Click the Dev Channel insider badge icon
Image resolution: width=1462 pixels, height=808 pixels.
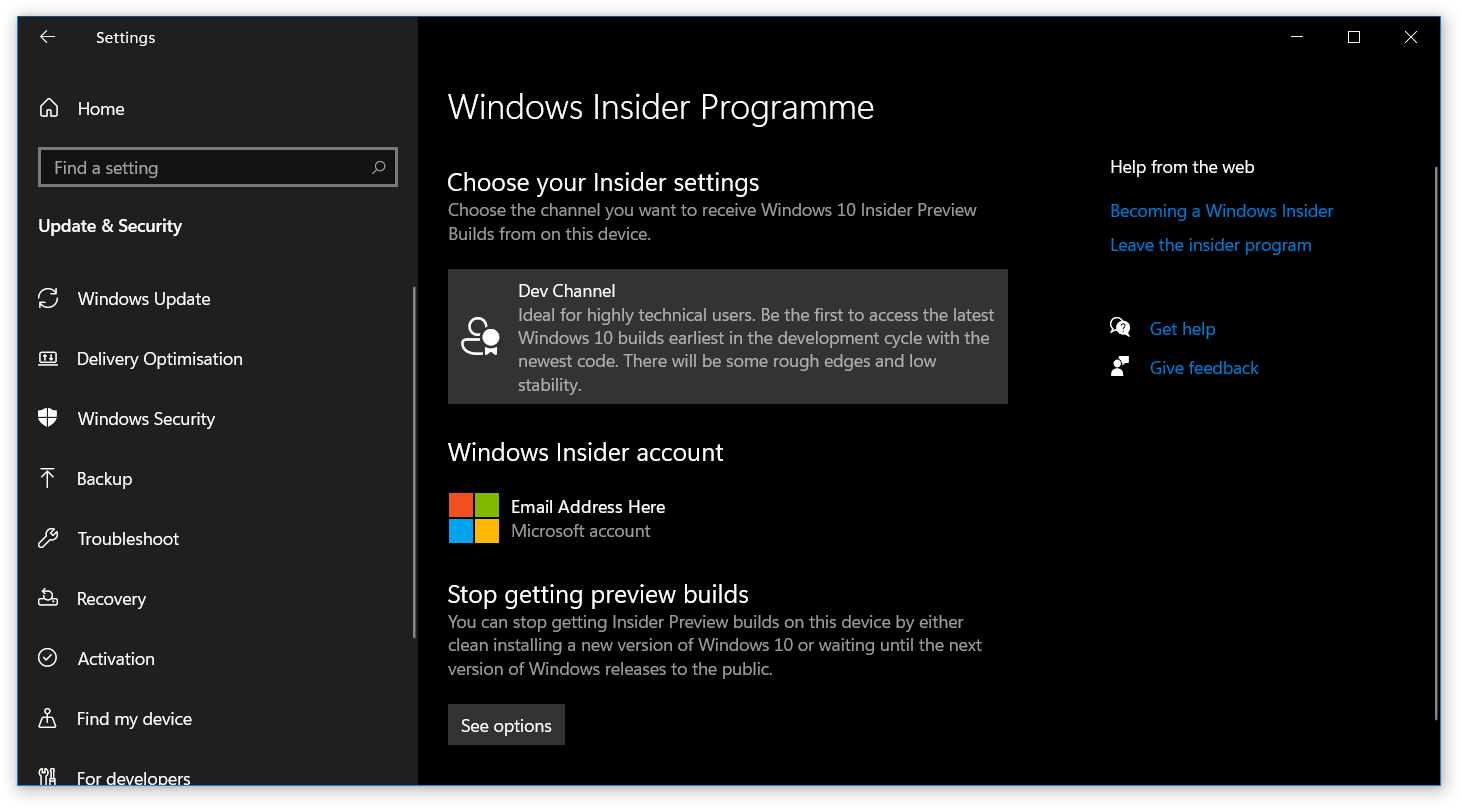(480, 337)
